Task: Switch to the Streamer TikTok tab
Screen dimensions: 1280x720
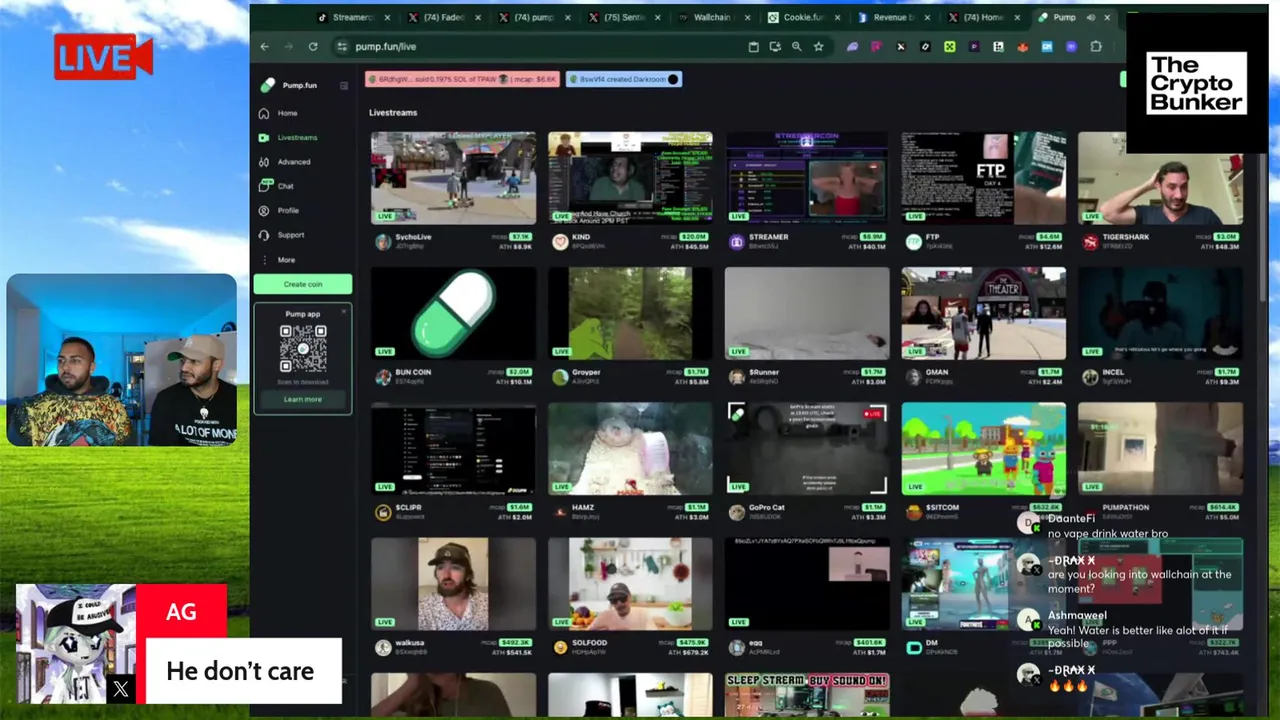Action: coord(352,17)
